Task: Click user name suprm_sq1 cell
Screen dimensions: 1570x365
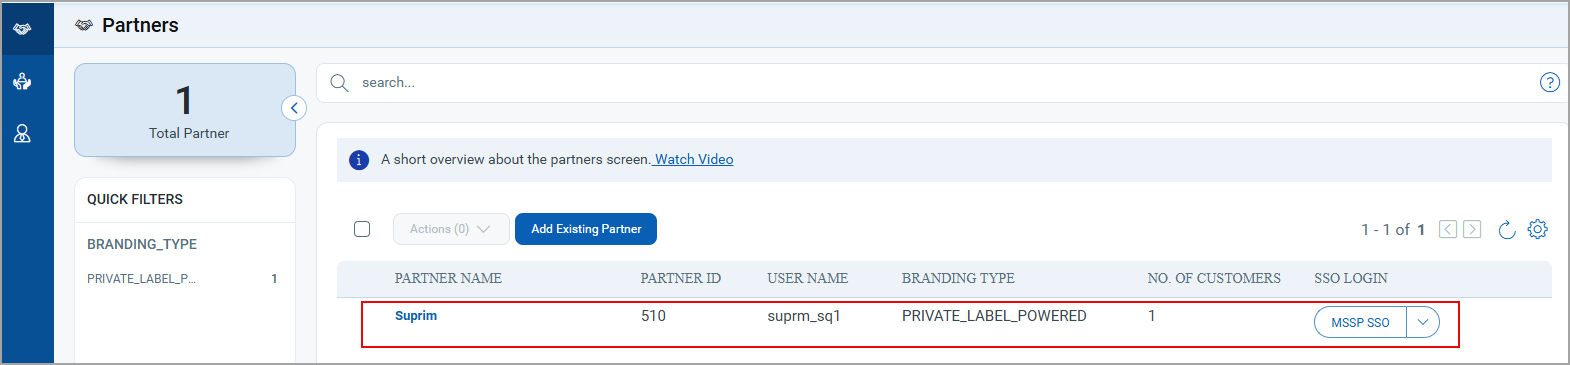Action: click(x=804, y=316)
